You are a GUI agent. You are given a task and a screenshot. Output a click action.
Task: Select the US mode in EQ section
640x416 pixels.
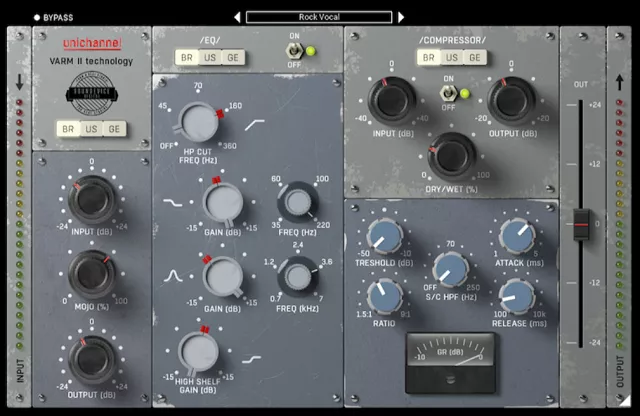[211, 59]
